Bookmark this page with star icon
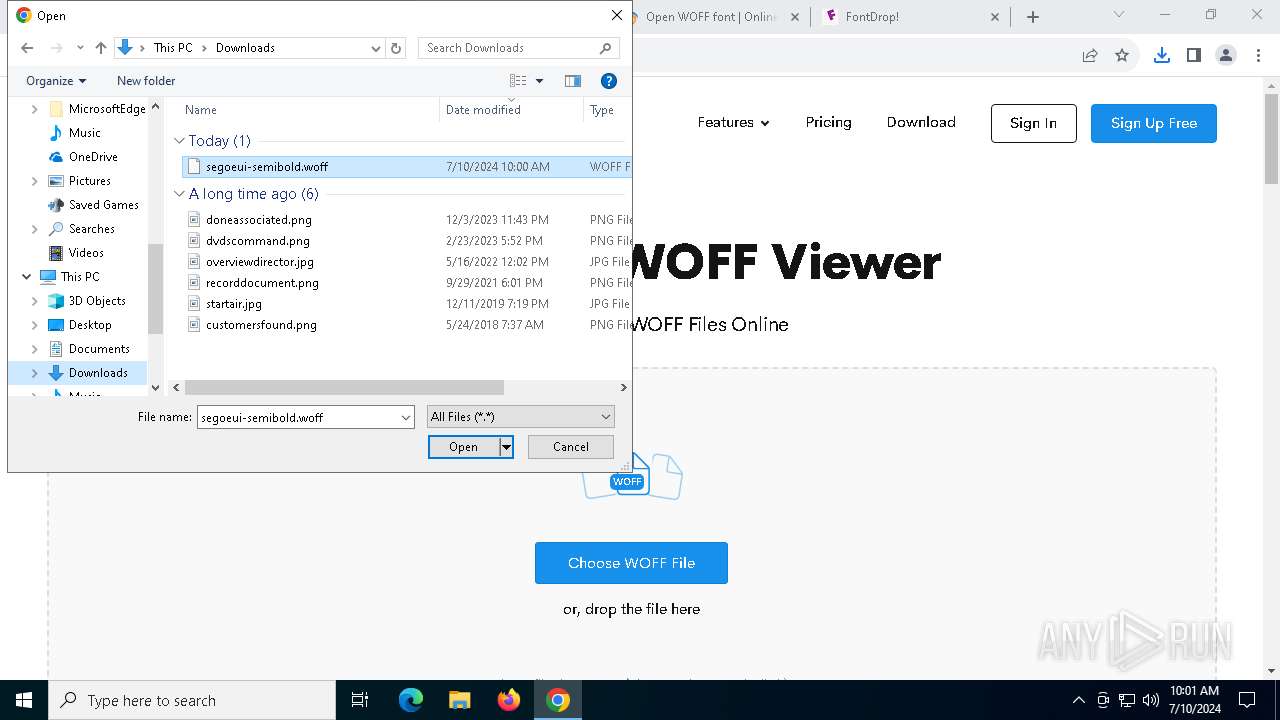Image resolution: width=1280 pixels, height=720 pixels. (x=1122, y=56)
